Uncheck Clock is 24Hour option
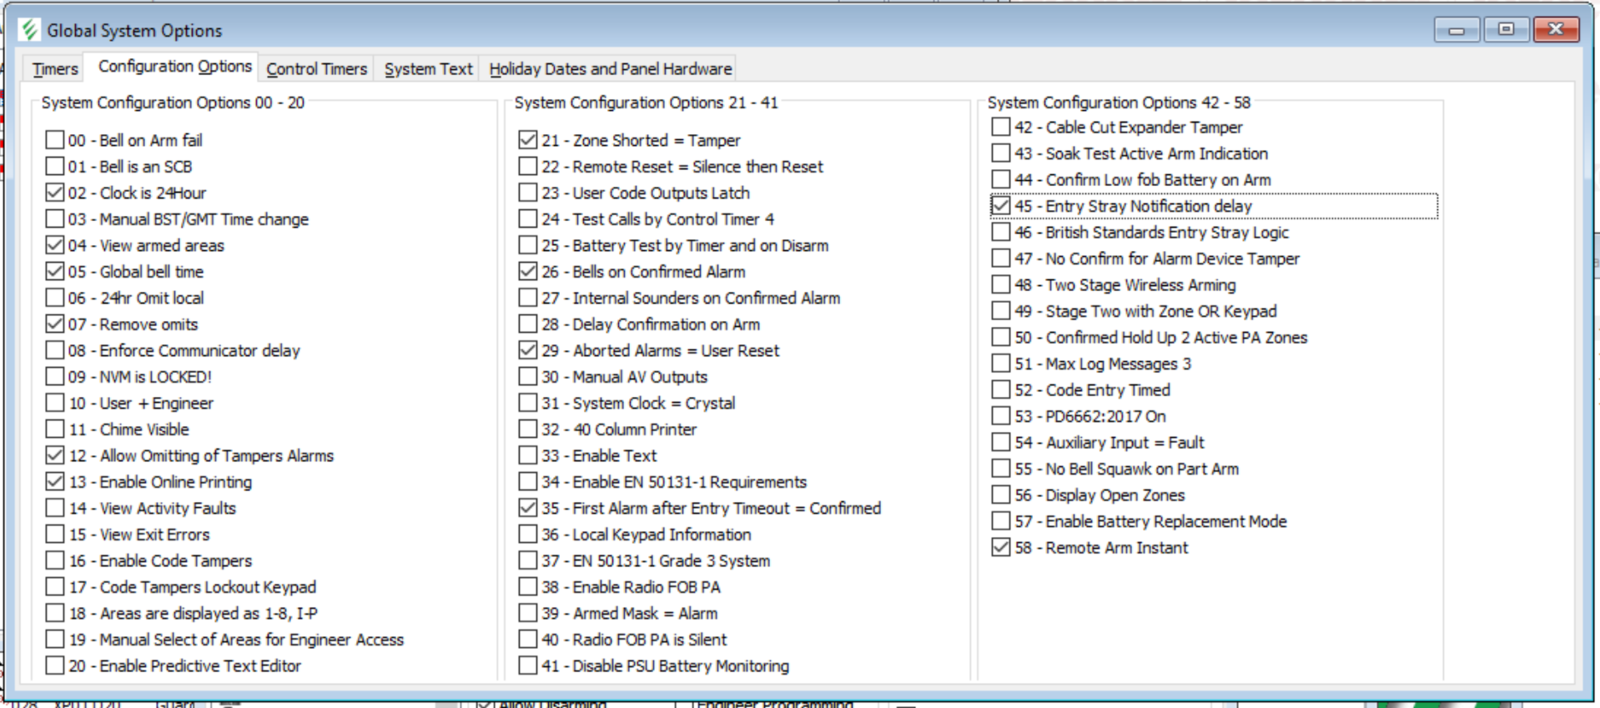The image size is (1600, 708). (x=55, y=192)
